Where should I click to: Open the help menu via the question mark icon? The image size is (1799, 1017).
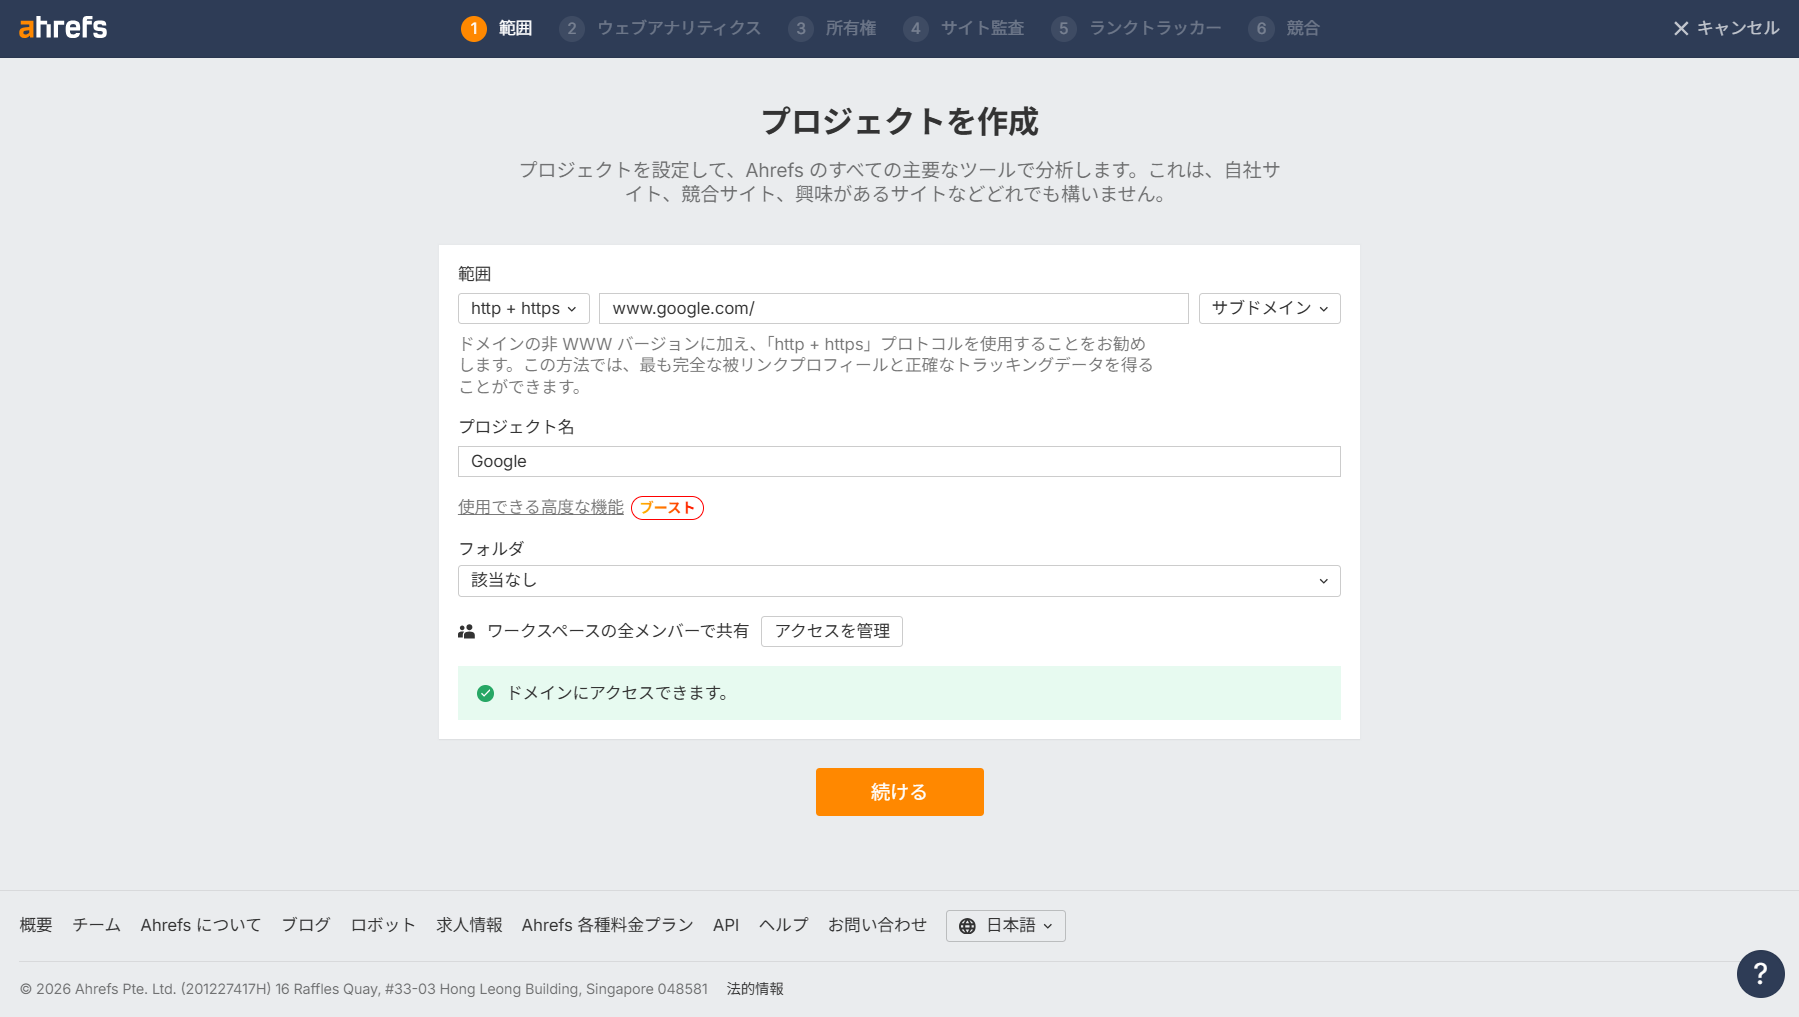1760,974
